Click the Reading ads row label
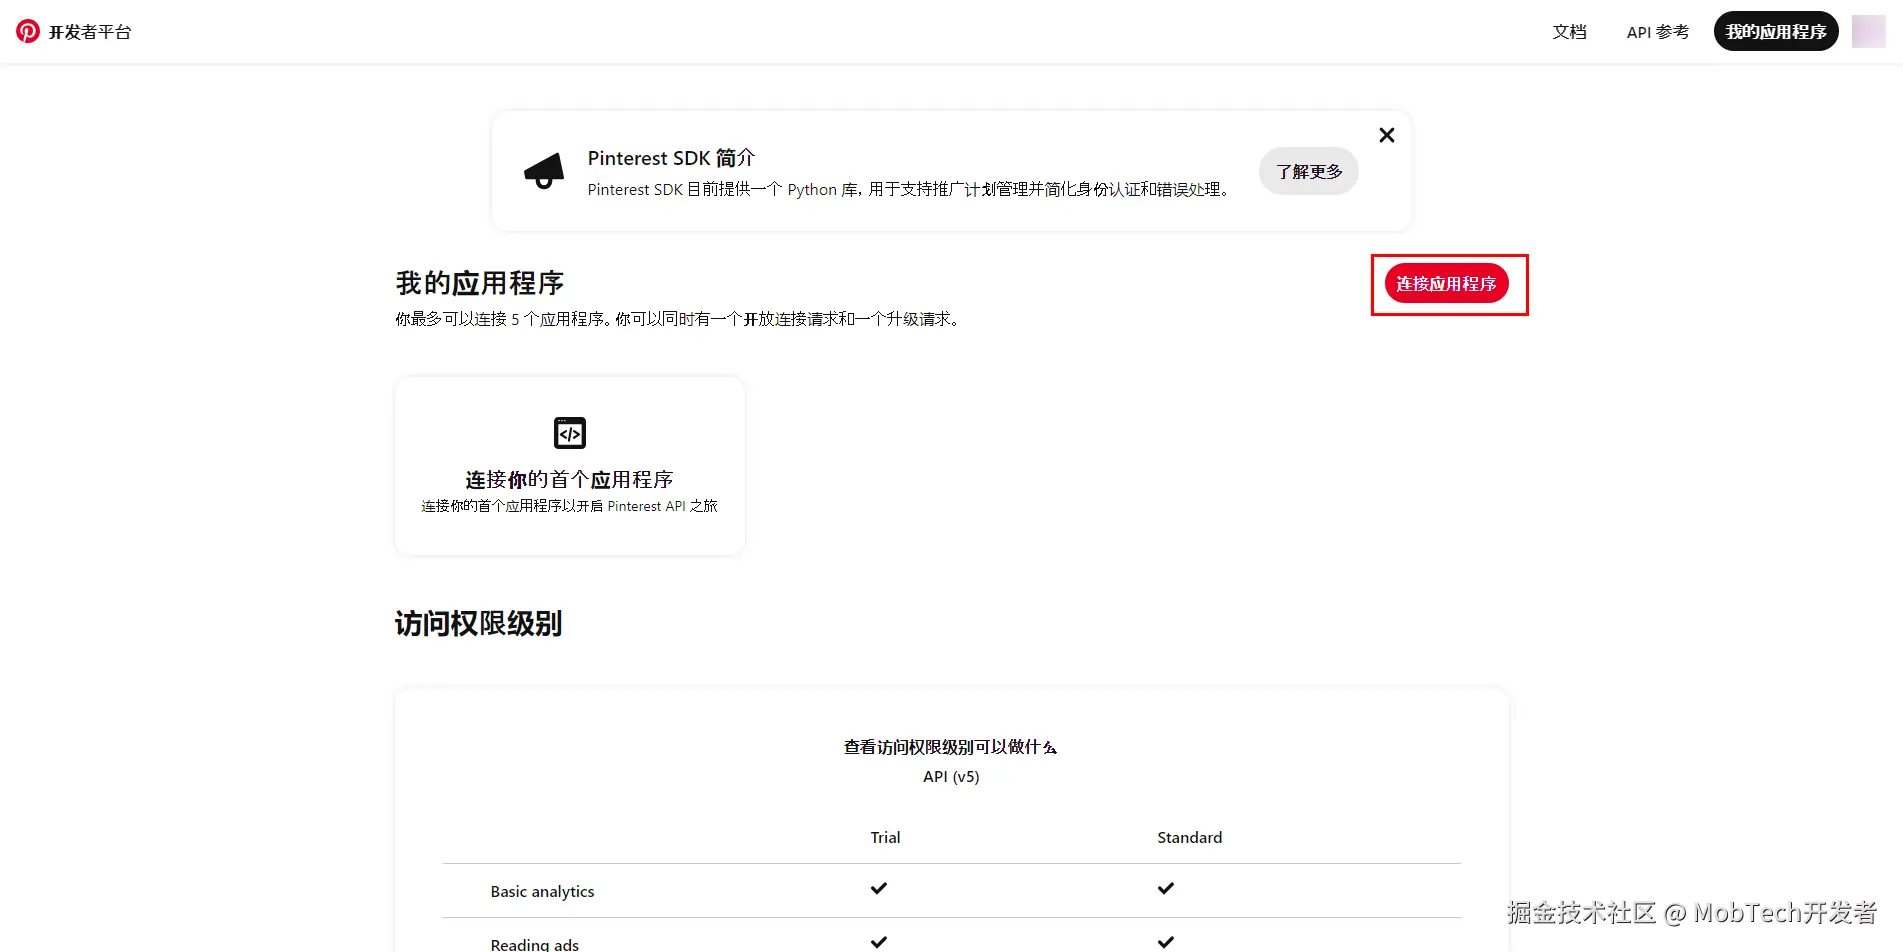1903x952 pixels. pos(535,944)
